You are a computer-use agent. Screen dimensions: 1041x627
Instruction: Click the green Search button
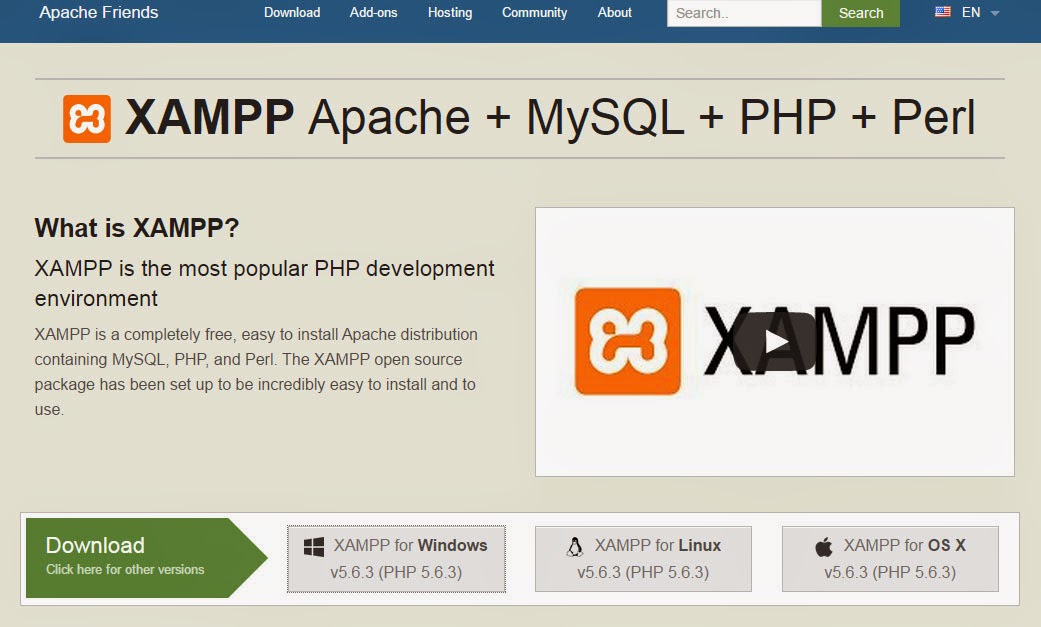tap(860, 13)
